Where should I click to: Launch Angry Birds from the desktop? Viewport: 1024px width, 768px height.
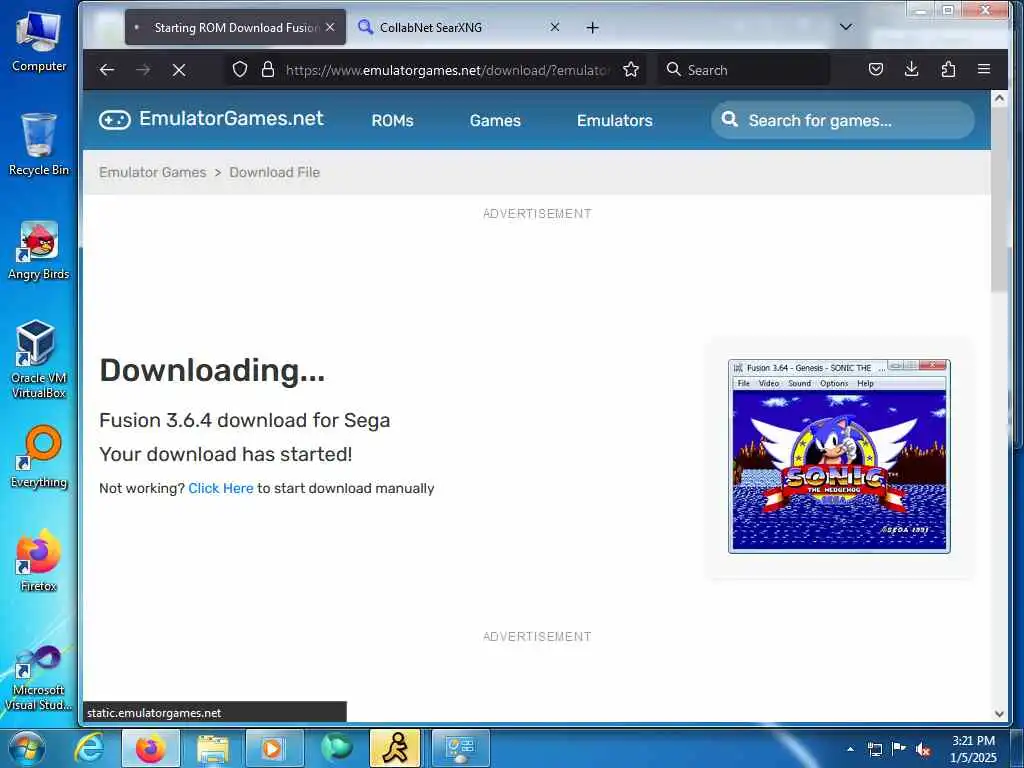tap(39, 251)
